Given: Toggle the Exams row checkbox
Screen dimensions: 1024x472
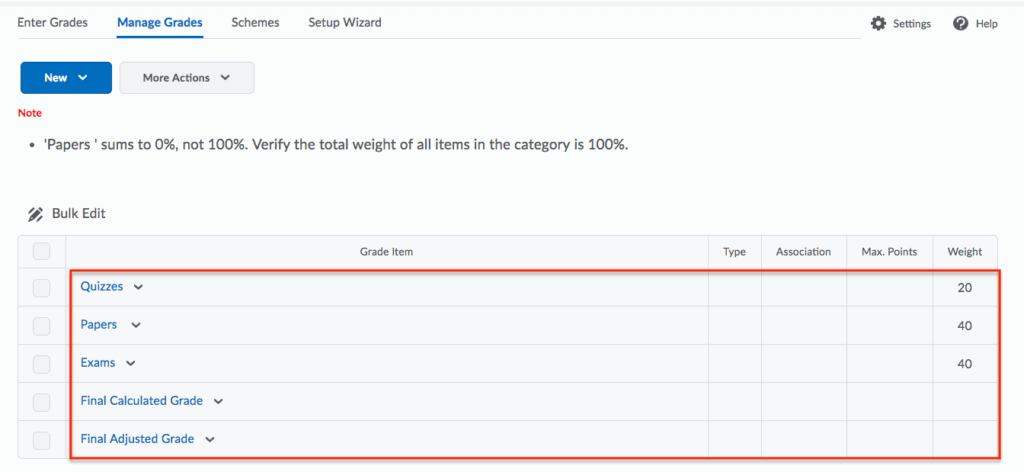Looking at the screenshot, I should click(x=41, y=363).
